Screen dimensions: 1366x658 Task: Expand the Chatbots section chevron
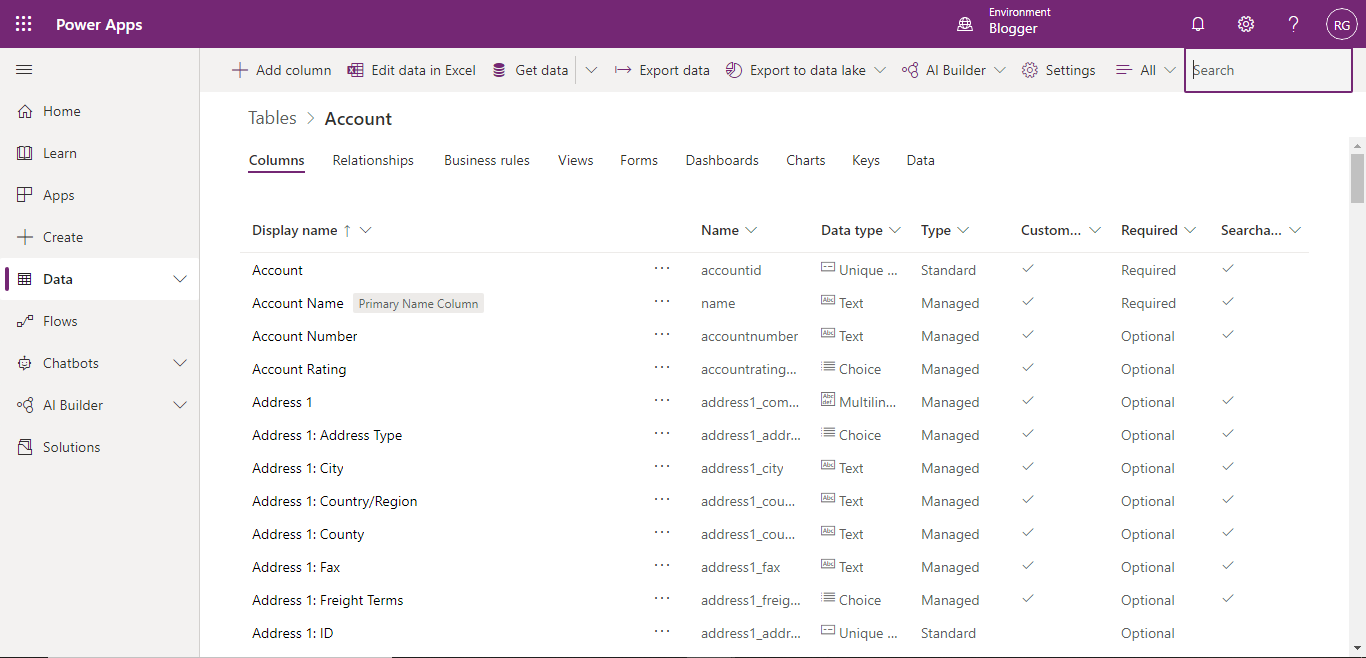tap(180, 363)
